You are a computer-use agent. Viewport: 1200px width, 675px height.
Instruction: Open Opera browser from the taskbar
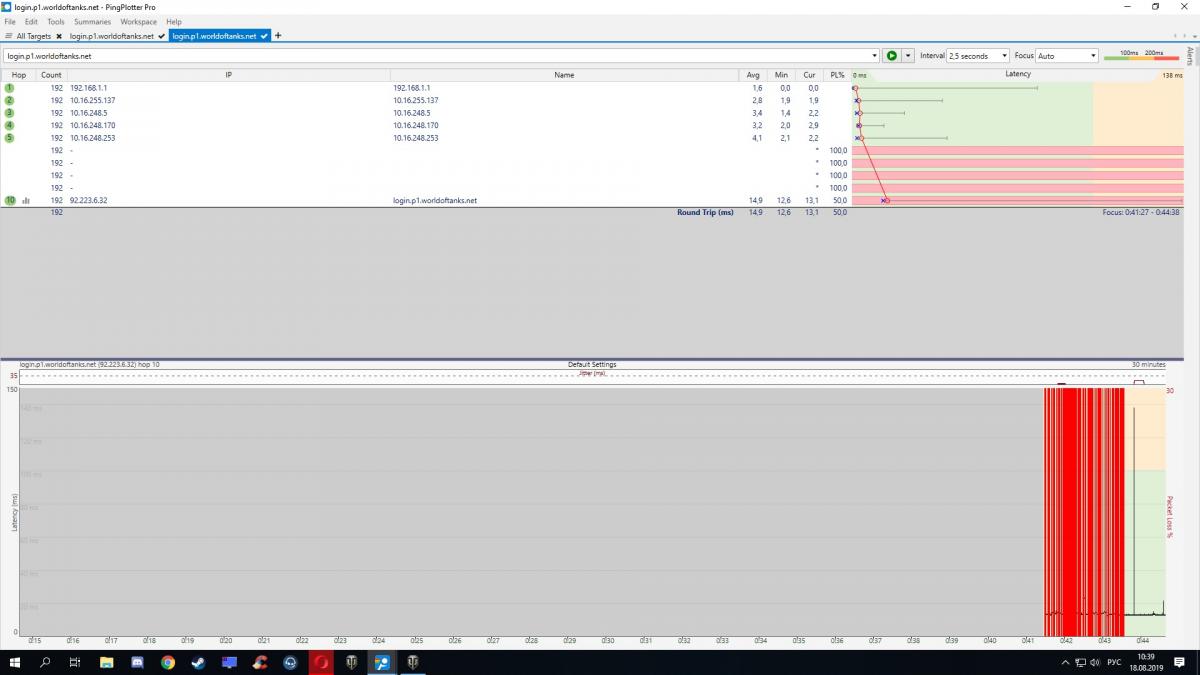320,662
